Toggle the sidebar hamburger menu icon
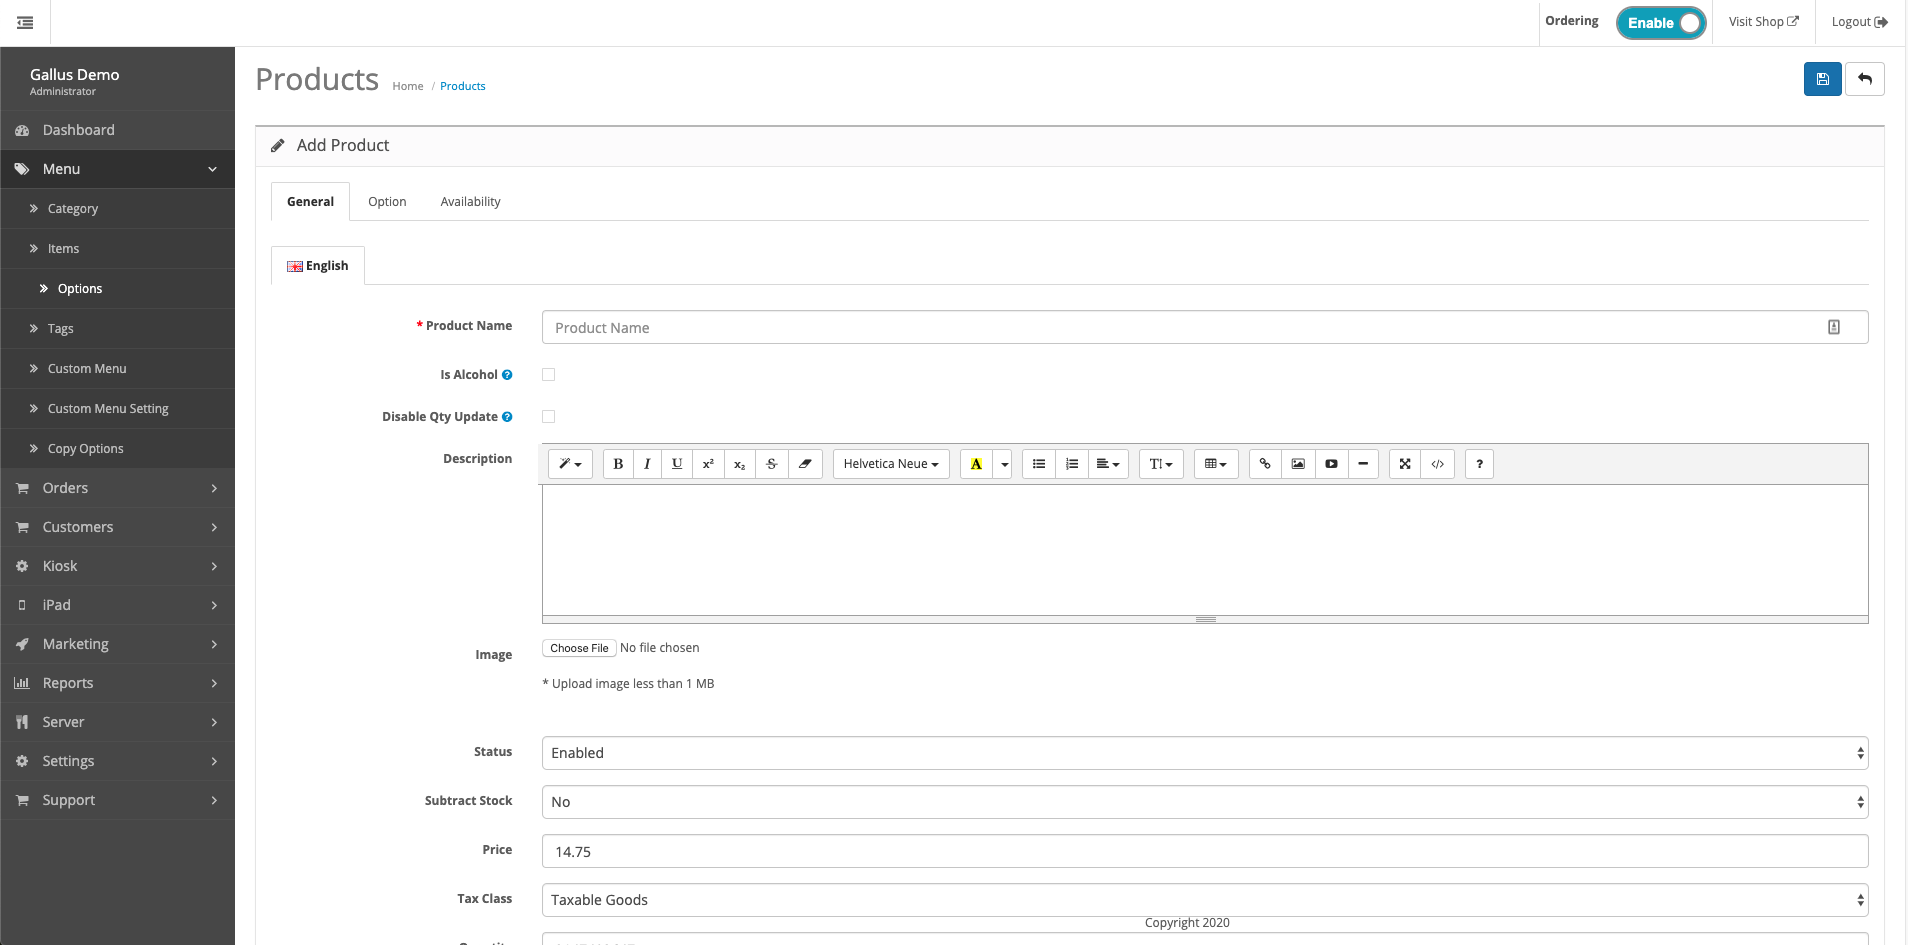Image resolution: width=1908 pixels, height=945 pixels. [25, 22]
